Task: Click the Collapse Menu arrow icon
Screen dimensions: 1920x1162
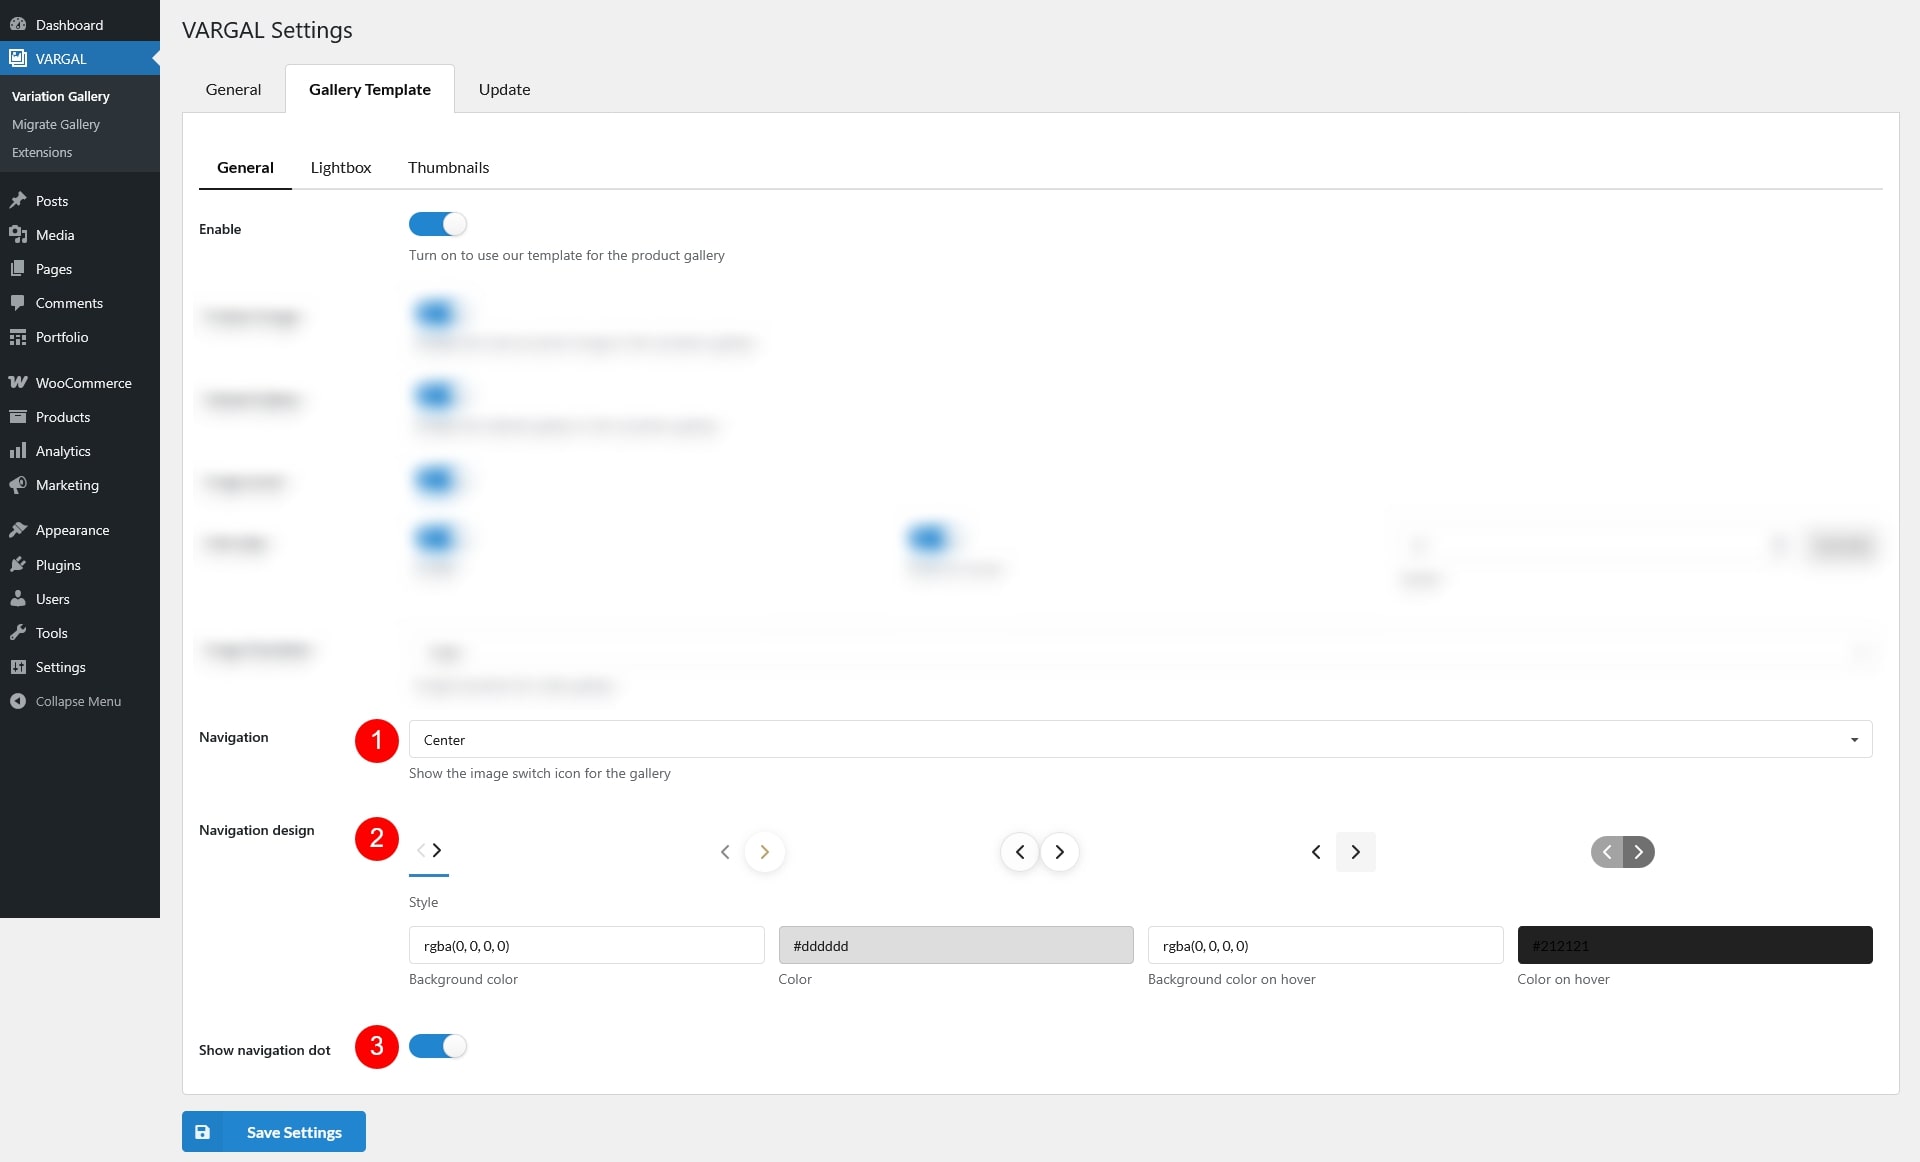Action: pos(18,701)
